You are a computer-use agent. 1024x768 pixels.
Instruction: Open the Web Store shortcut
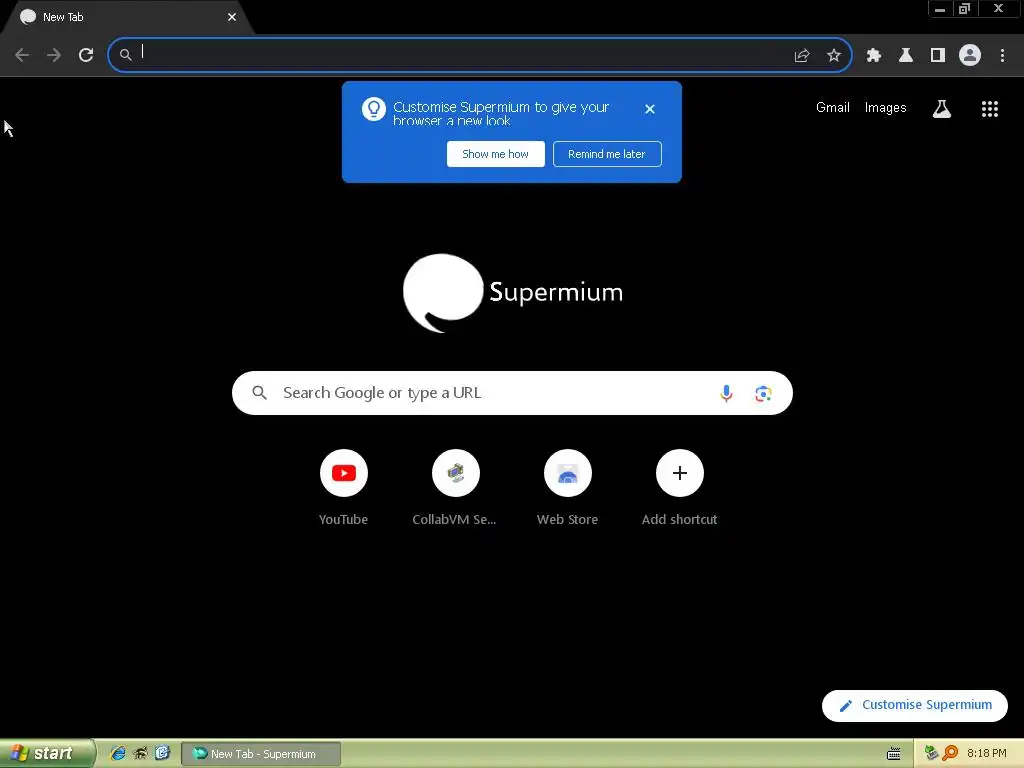tap(568, 488)
